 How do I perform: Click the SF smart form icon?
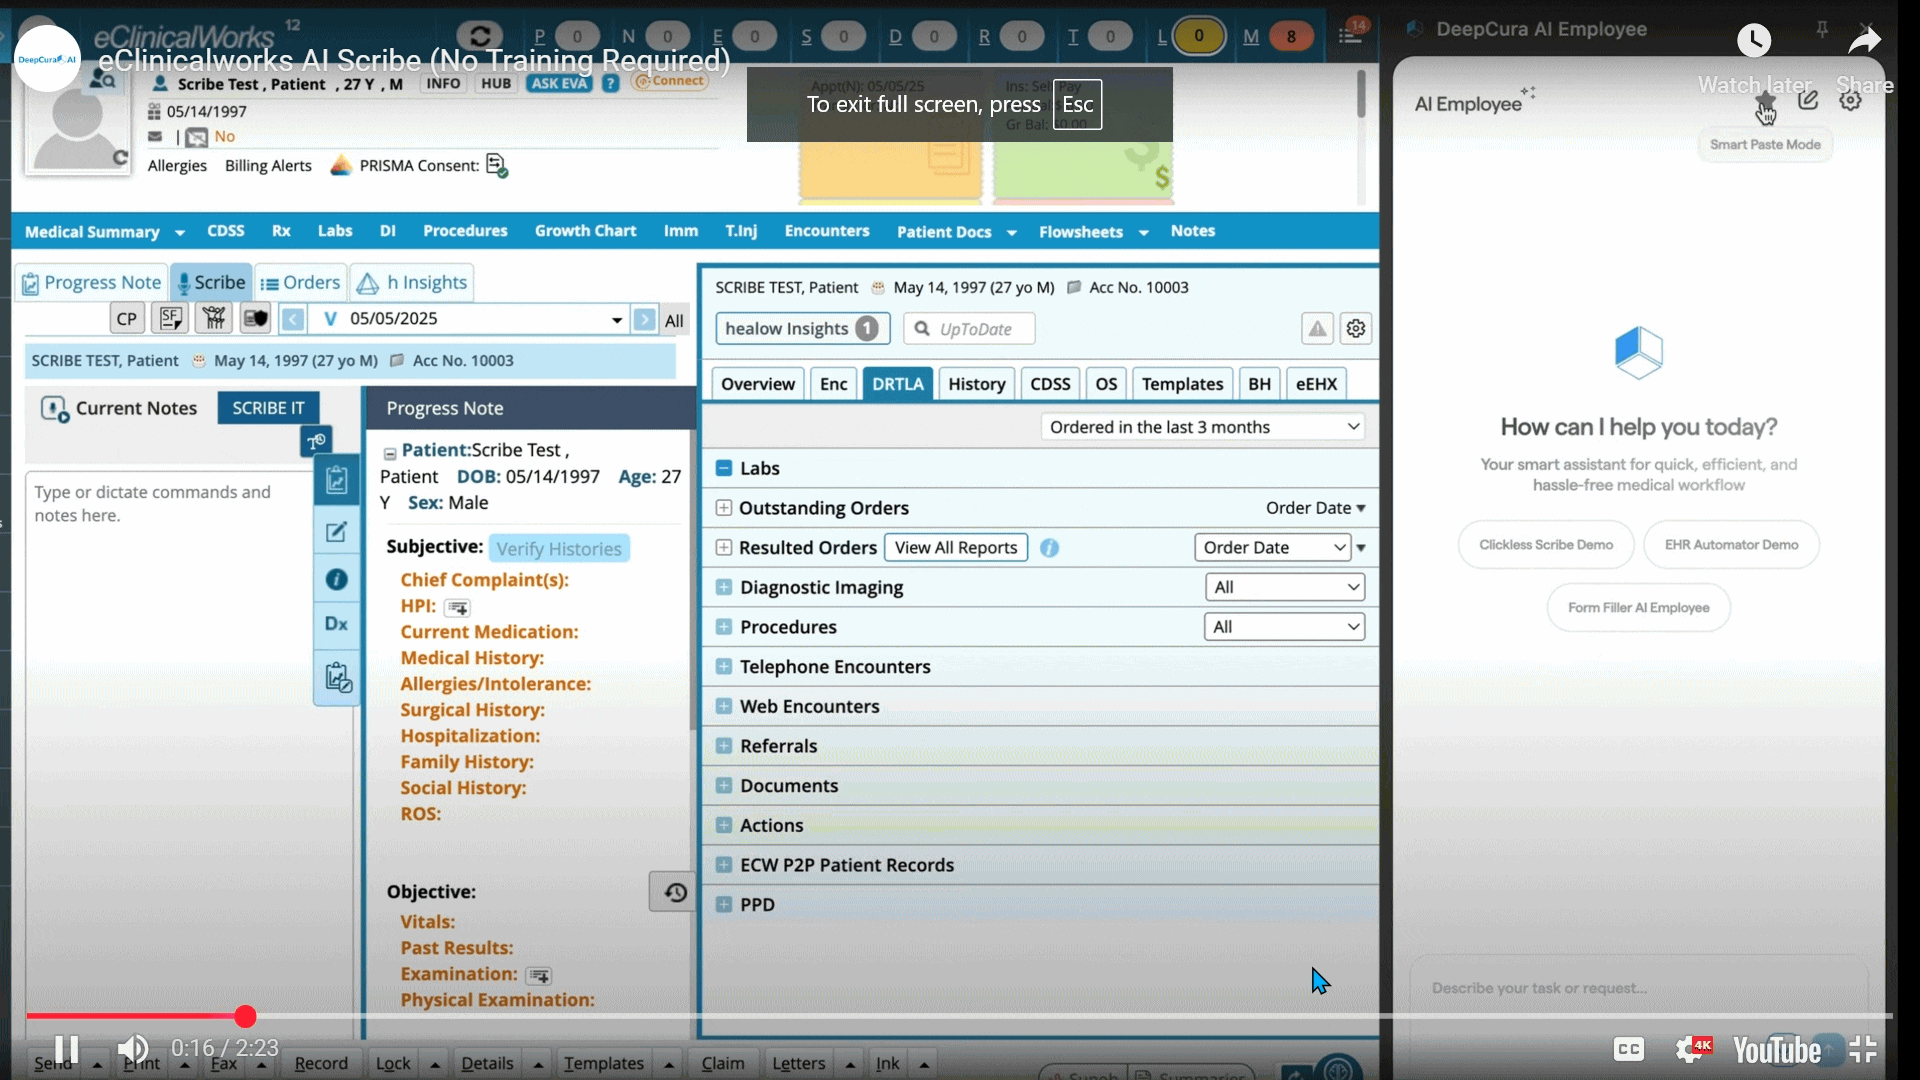pyautogui.click(x=171, y=319)
